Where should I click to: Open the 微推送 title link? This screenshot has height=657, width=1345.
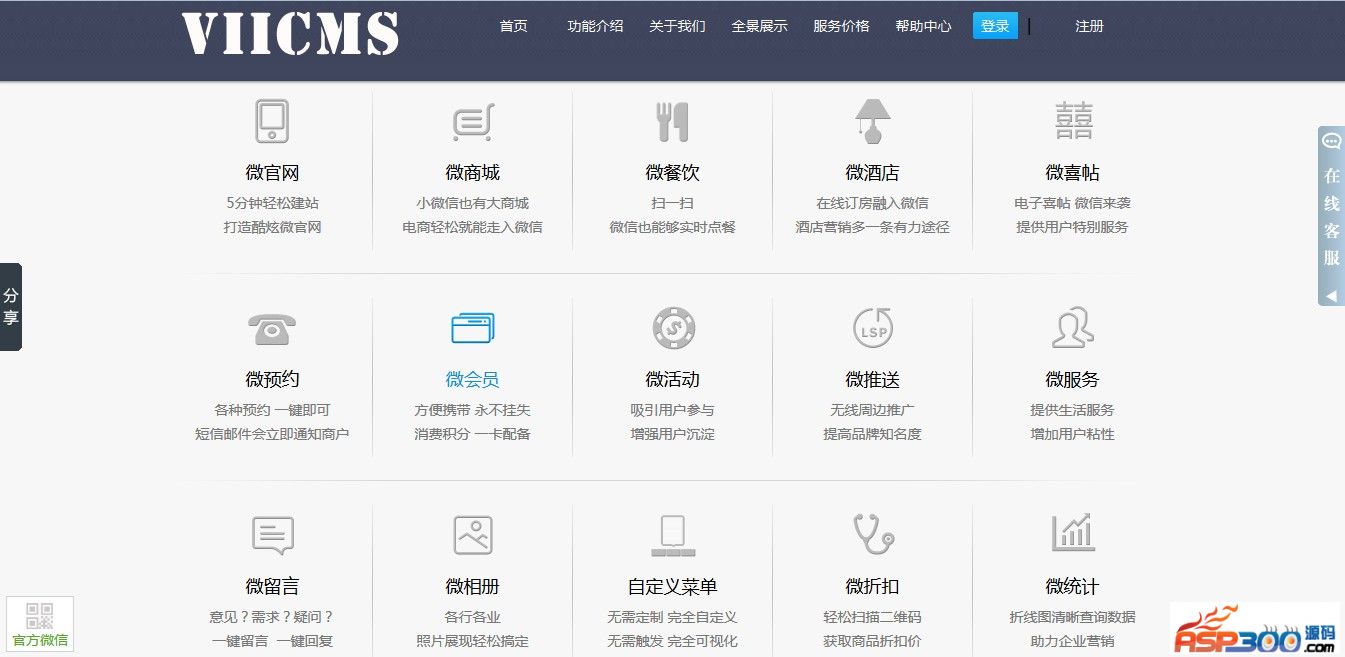point(872,380)
